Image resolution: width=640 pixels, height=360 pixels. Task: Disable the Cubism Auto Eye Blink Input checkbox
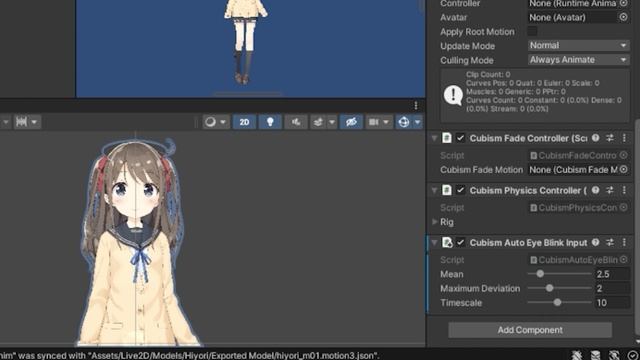click(460, 242)
